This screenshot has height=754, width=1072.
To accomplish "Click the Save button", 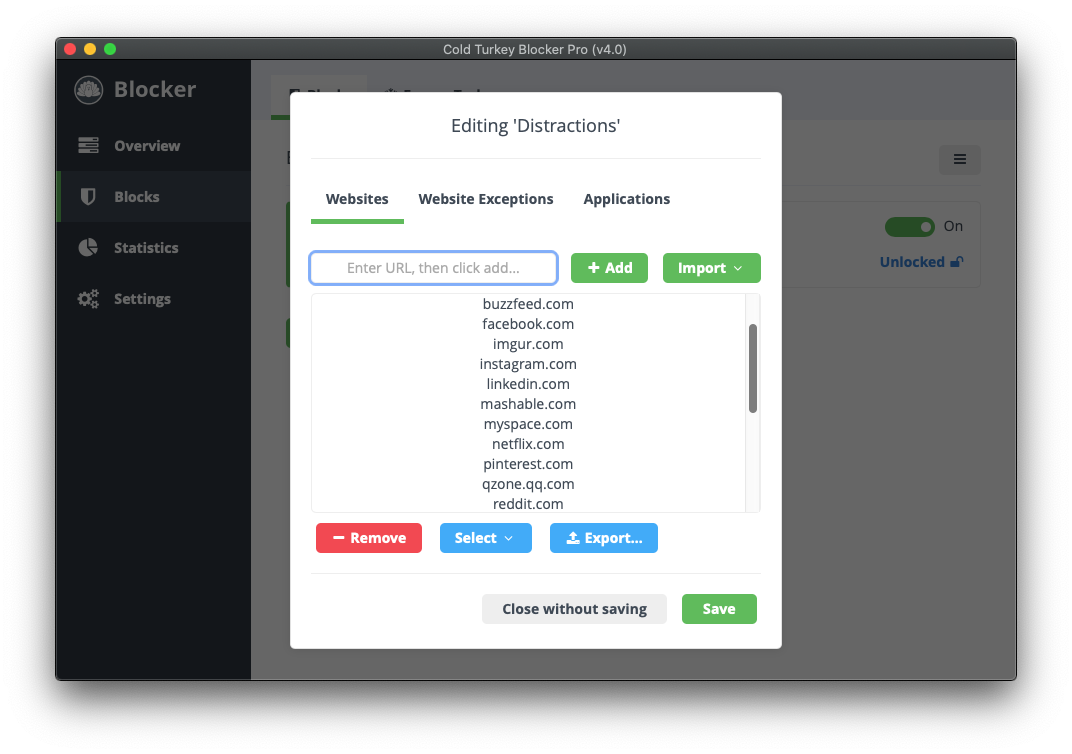I will coord(719,609).
